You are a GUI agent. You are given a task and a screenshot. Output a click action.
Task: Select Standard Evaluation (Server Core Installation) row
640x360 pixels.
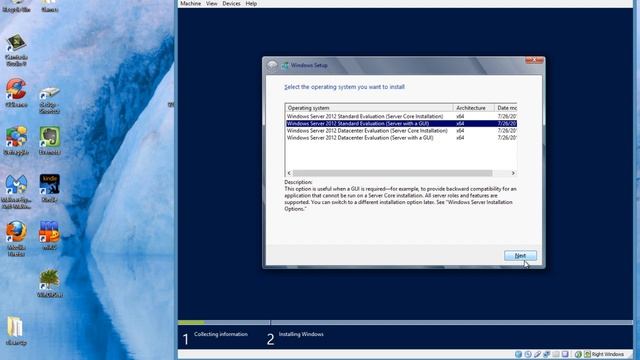tap(401, 116)
